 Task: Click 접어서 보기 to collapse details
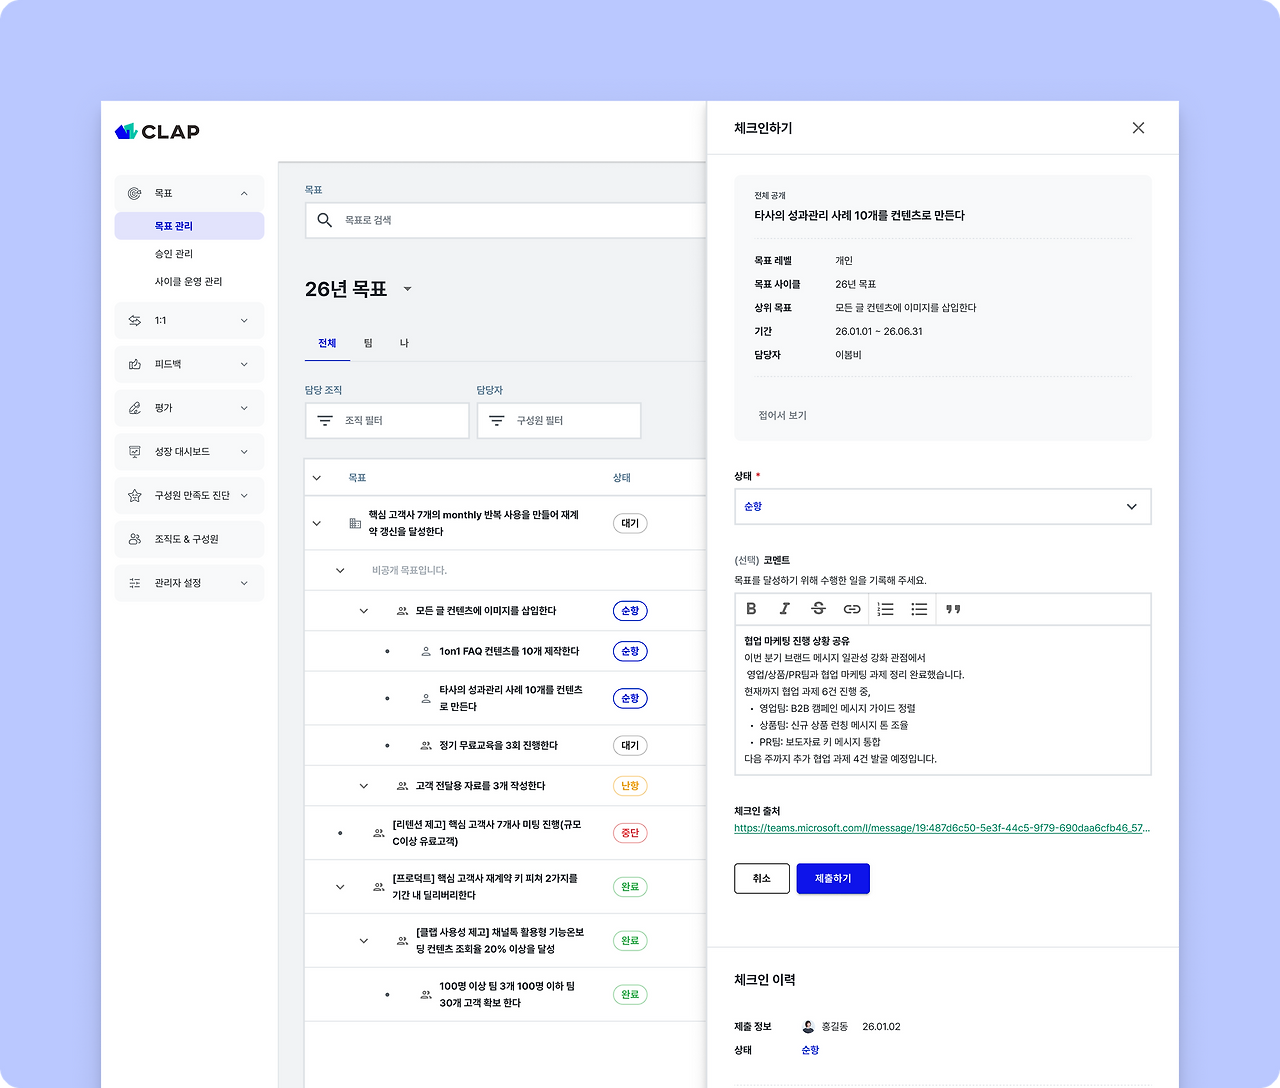pyautogui.click(x=783, y=415)
